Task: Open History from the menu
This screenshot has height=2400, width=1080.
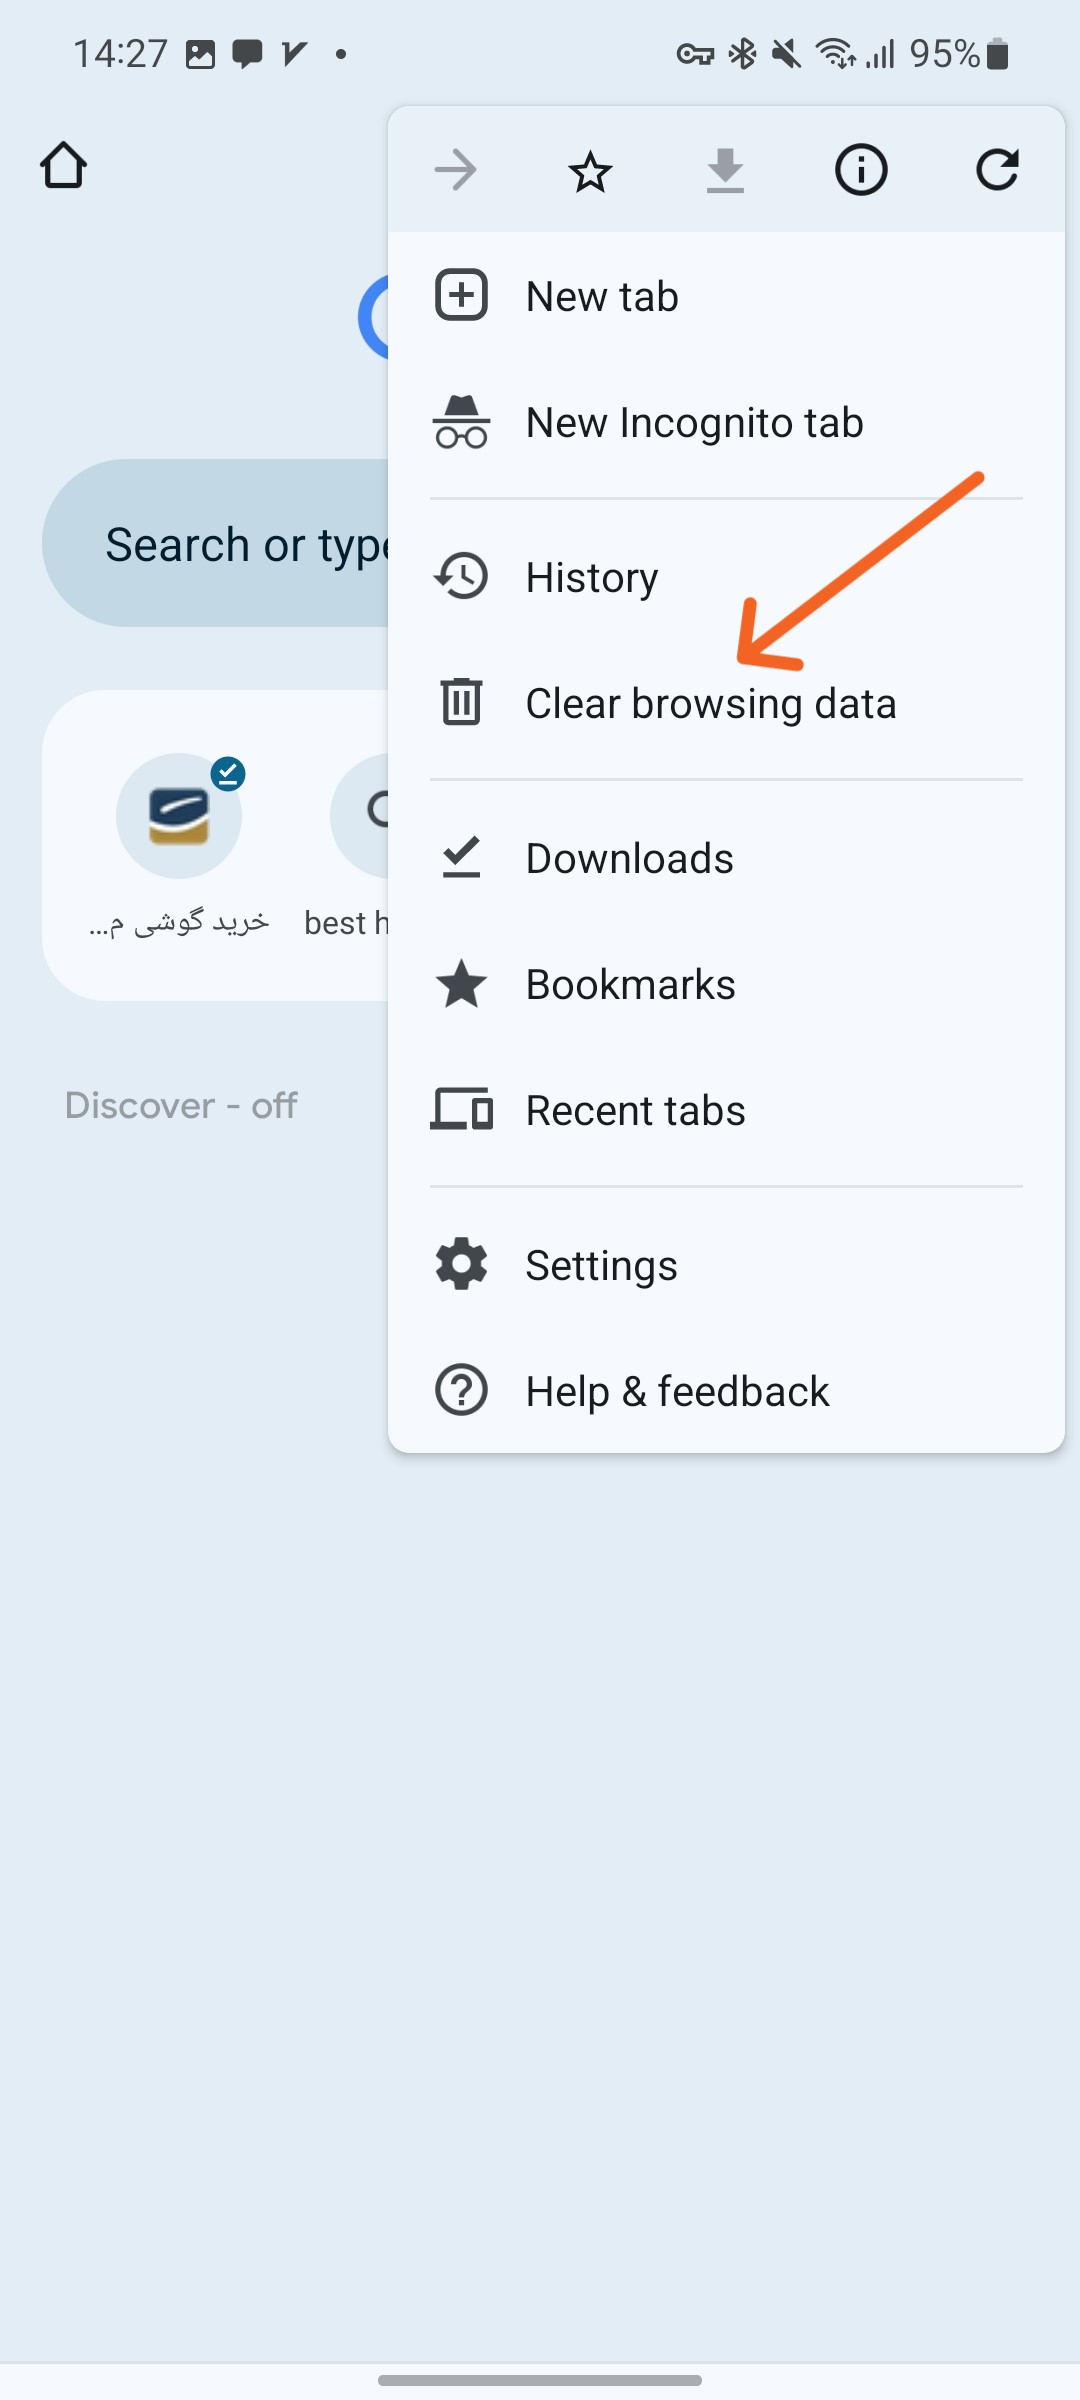Action: click(592, 578)
